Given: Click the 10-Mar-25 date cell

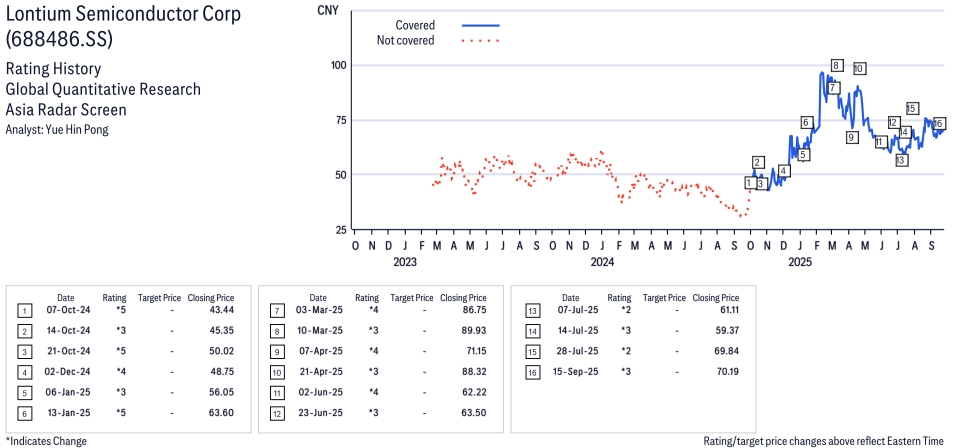Looking at the screenshot, I should pos(319,331).
